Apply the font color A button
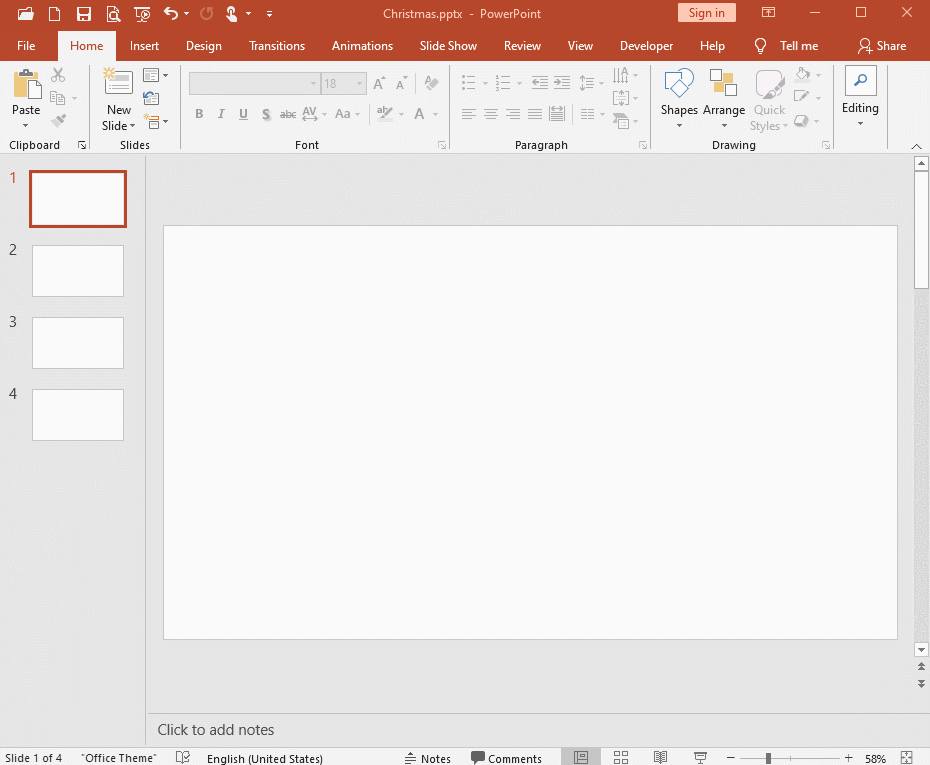 point(419,114)
